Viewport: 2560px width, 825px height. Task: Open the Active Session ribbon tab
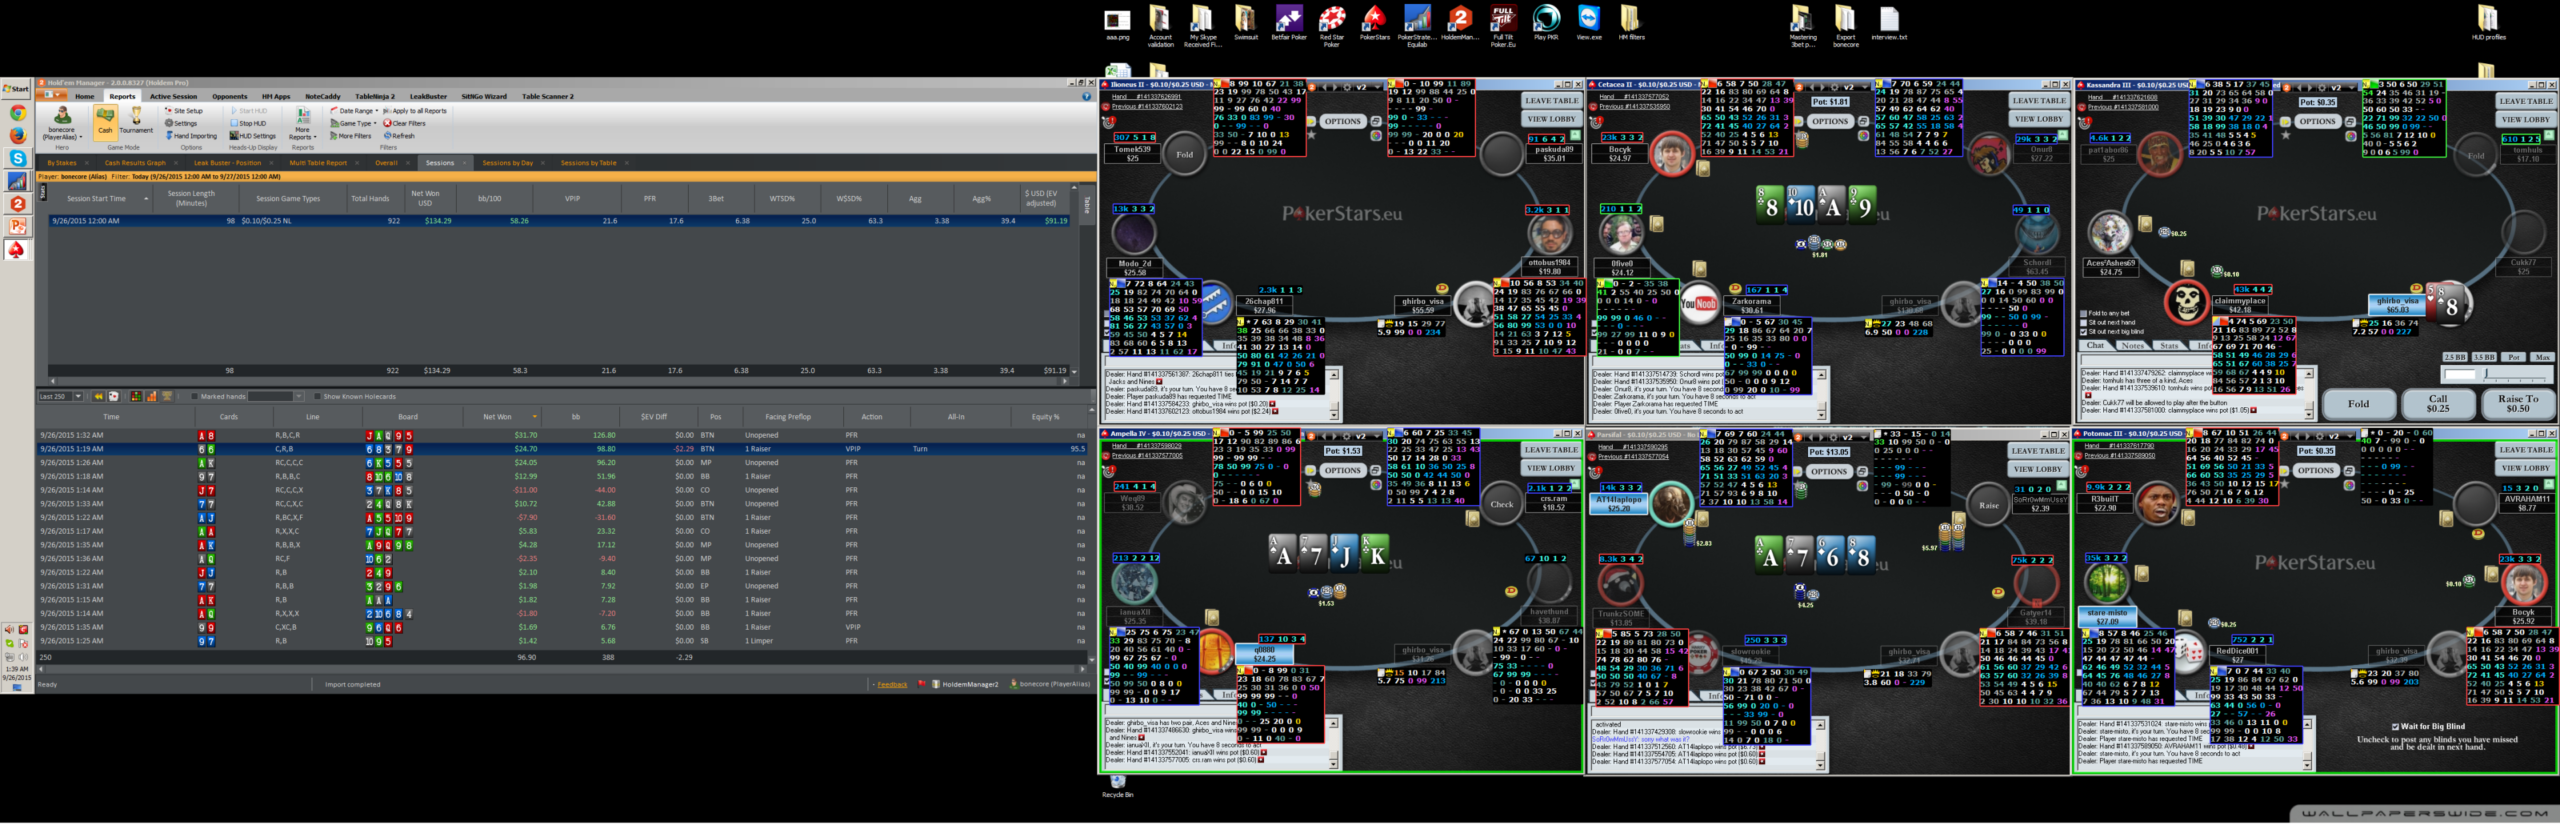[173, 97]
